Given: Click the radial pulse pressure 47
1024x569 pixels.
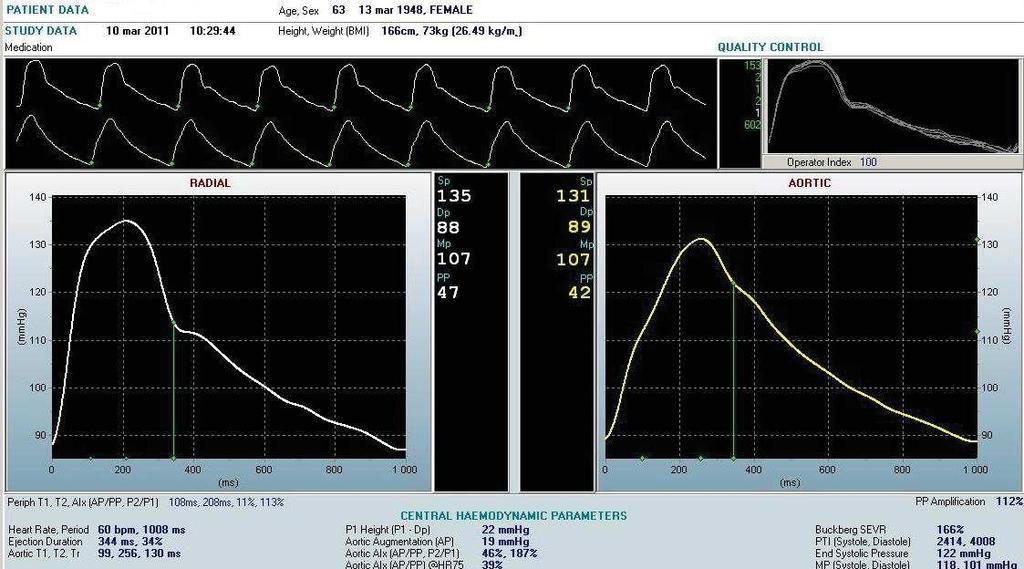Looking at the screenshot, I should coord(448,292).
